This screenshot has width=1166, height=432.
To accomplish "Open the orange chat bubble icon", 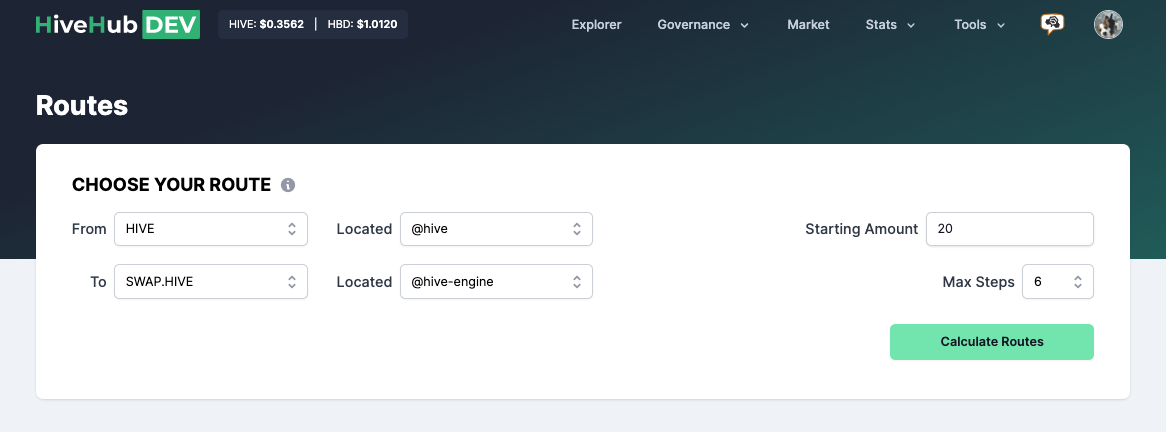I will 1051,25.
